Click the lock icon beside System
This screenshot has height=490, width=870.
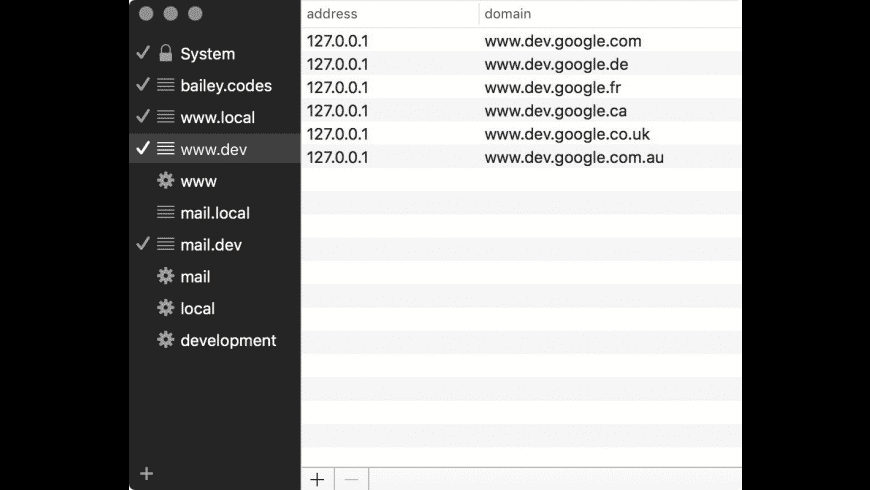(166, 54)
